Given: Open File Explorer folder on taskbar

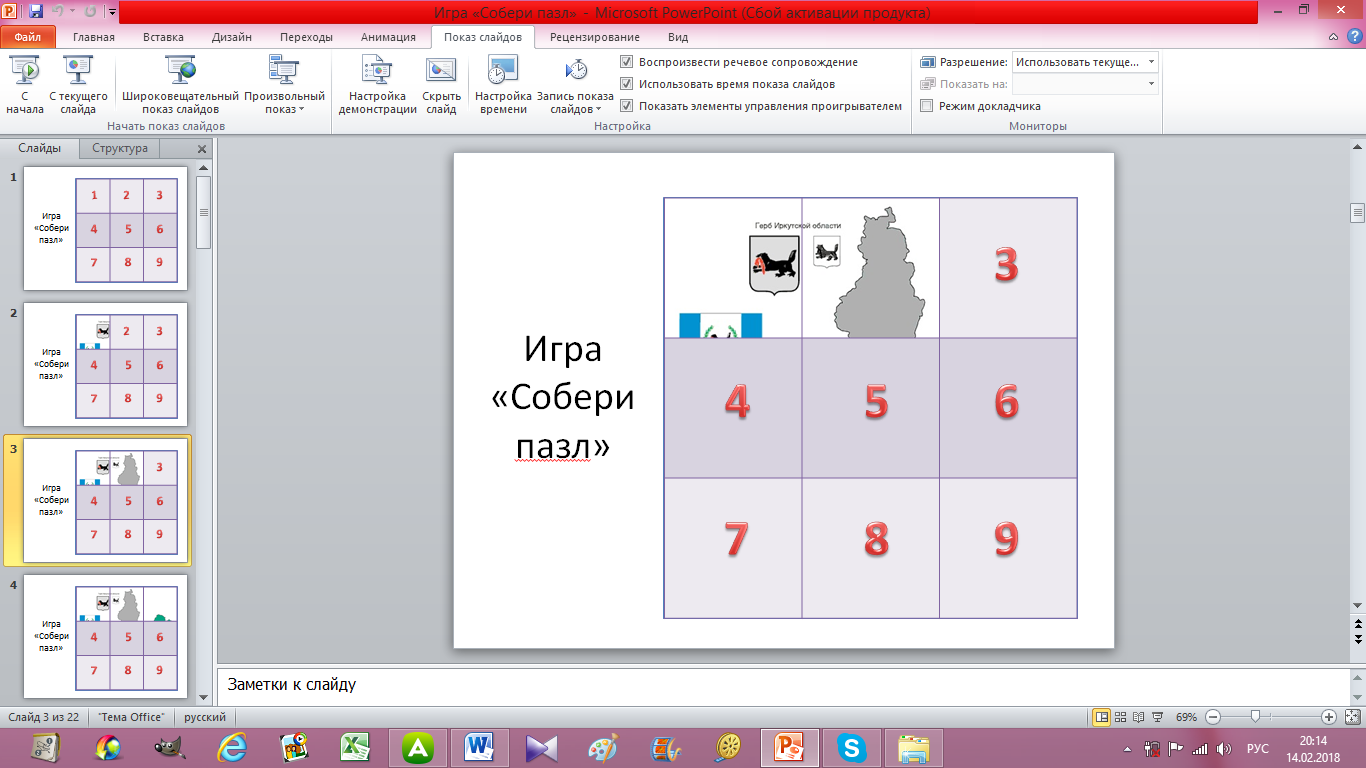Looking at the screenshot, I should (x=914, y=747).
